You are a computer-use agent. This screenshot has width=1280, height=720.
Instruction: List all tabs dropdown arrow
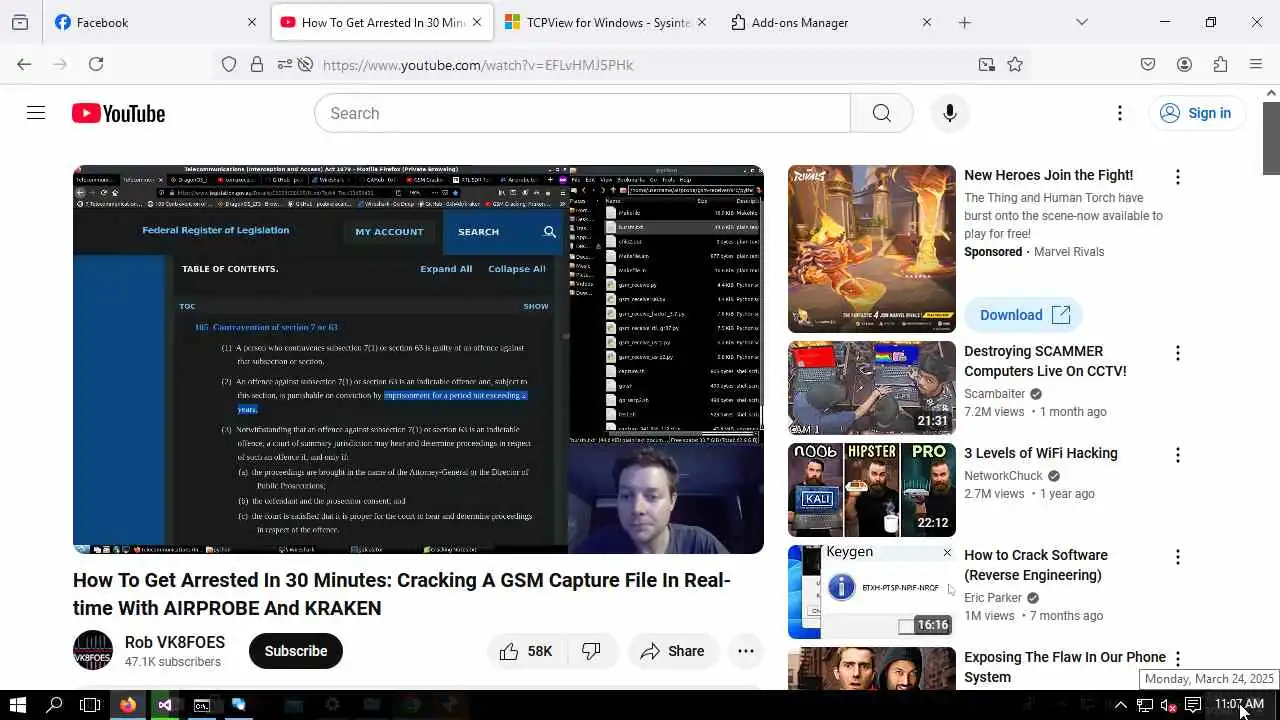pos(1081,22)
